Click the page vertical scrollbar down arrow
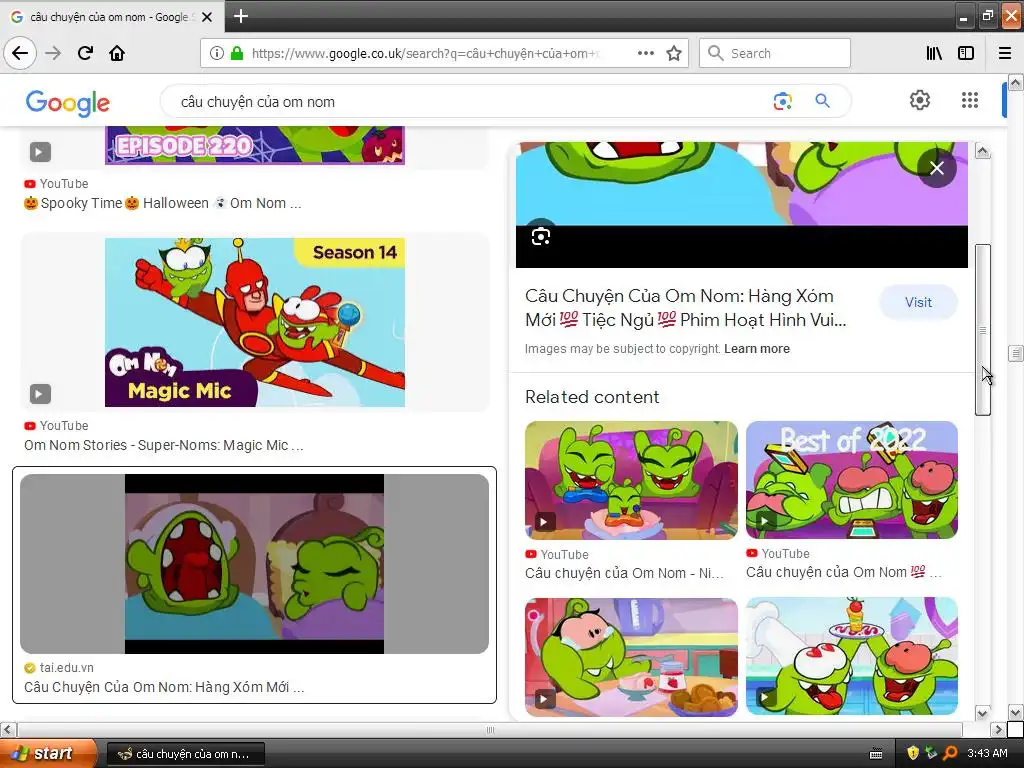 tap(1016, 712)
